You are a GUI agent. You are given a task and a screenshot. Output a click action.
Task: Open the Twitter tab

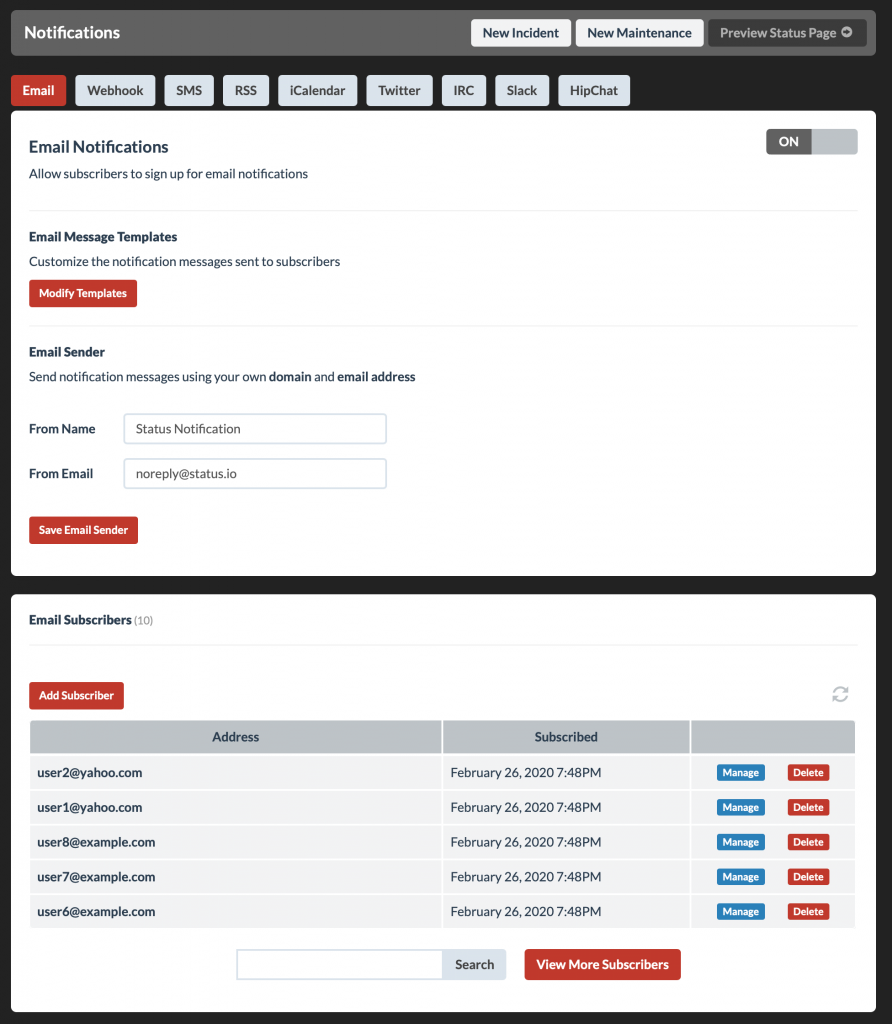[x=399, y=90]
